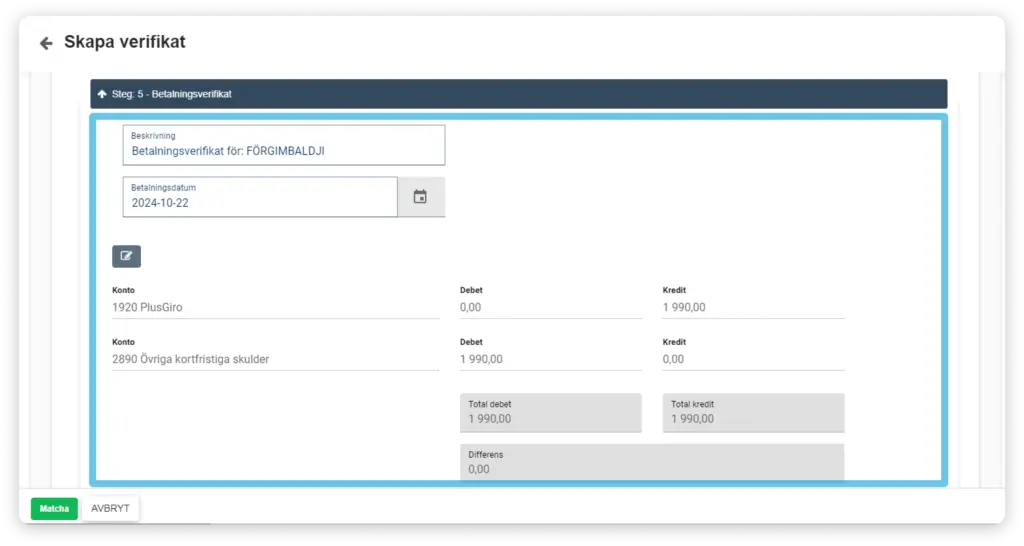Screen dimensions: 1024x546
Task: Cancel with the AVBRYT button
Action: click(x=110, y=508)
